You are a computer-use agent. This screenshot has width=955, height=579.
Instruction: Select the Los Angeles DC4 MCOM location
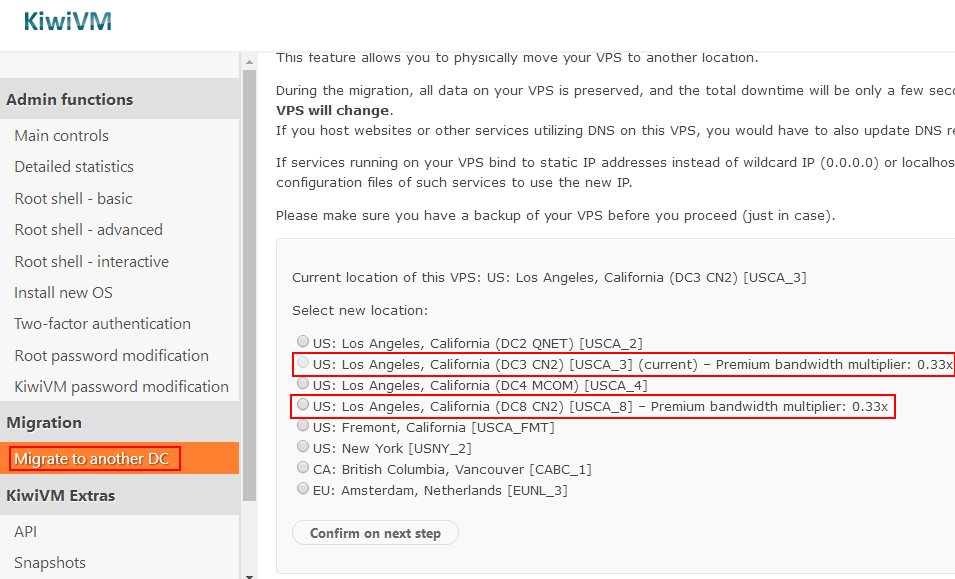(x=303, y=384)
